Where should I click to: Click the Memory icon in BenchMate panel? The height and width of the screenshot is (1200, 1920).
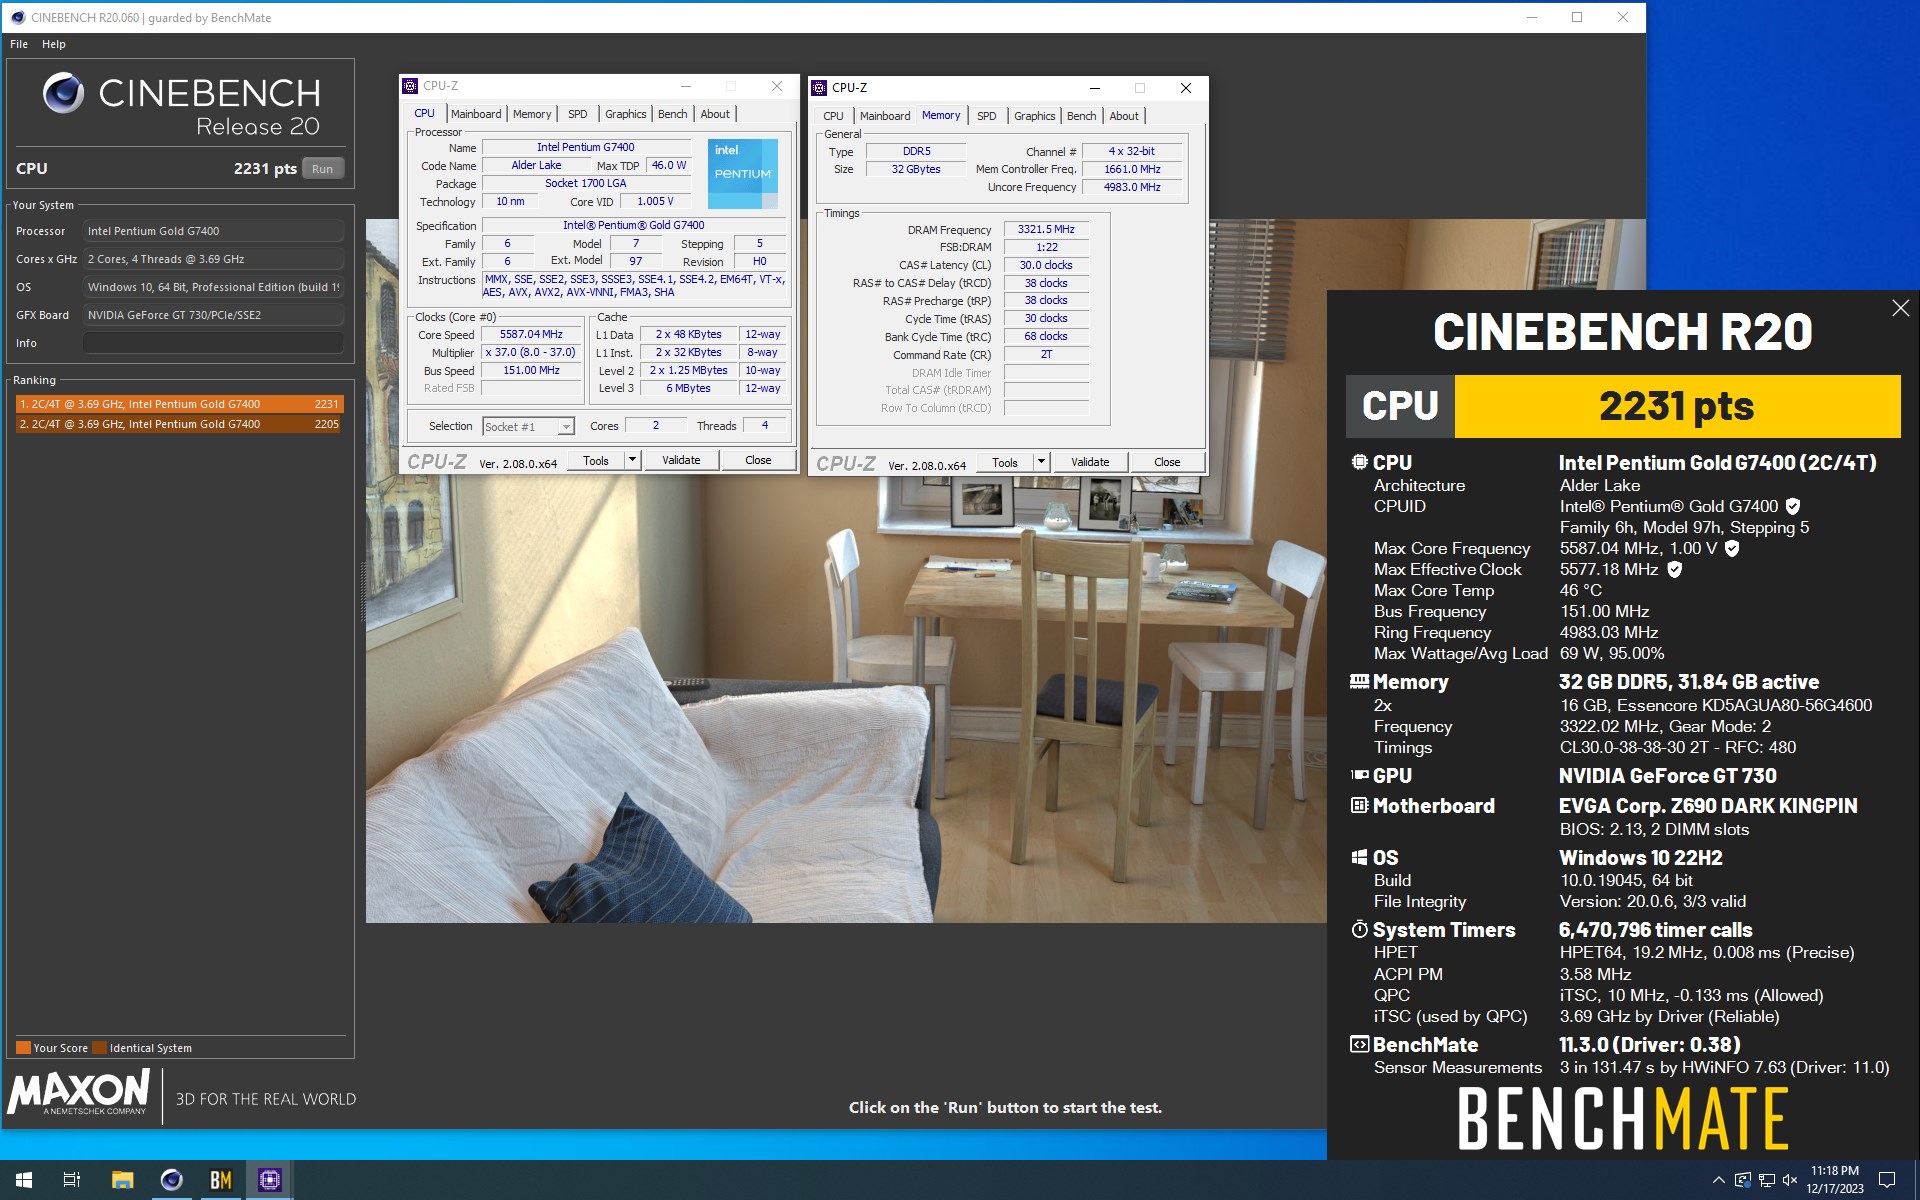click(1359, 681)
